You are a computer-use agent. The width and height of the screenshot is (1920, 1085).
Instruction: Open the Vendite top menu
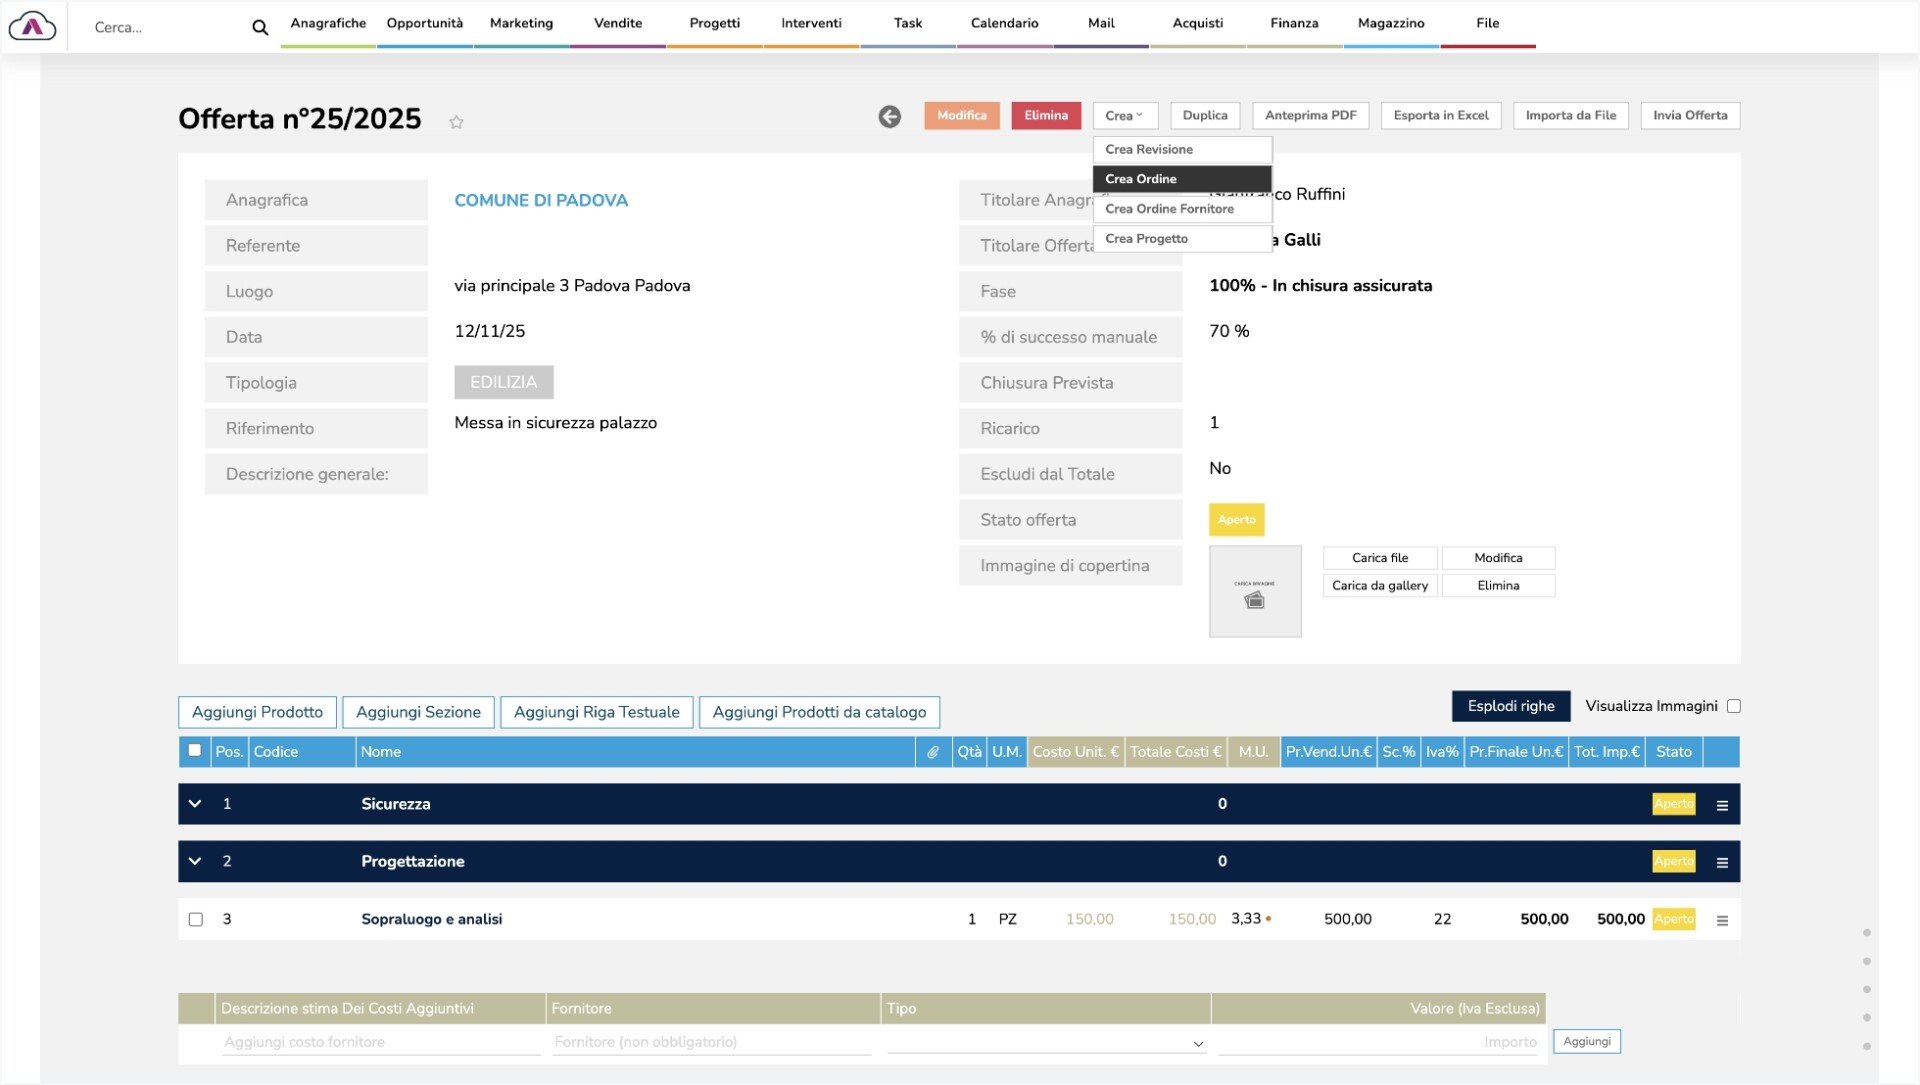coord(618,23)
